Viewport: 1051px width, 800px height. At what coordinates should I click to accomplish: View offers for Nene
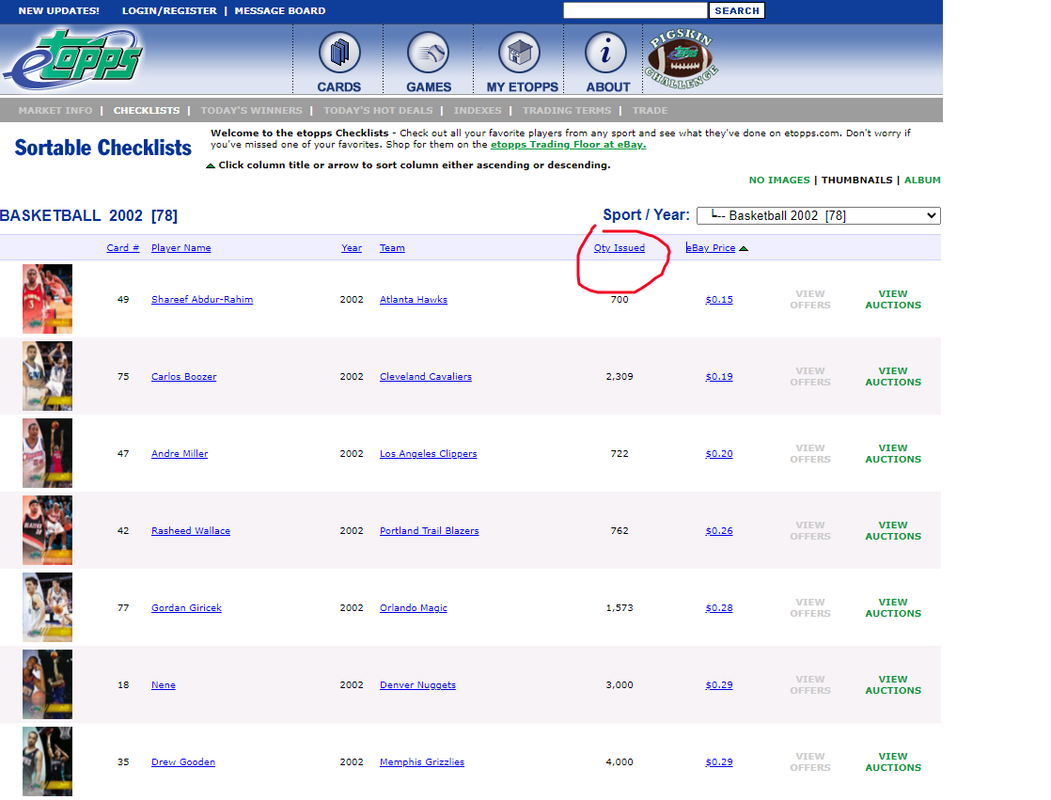click(x=810, y=684)
